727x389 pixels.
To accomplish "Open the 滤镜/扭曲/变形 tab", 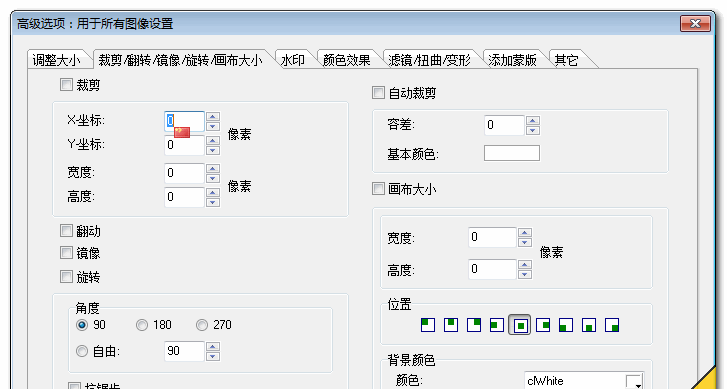I will click(x=430, y=60).
